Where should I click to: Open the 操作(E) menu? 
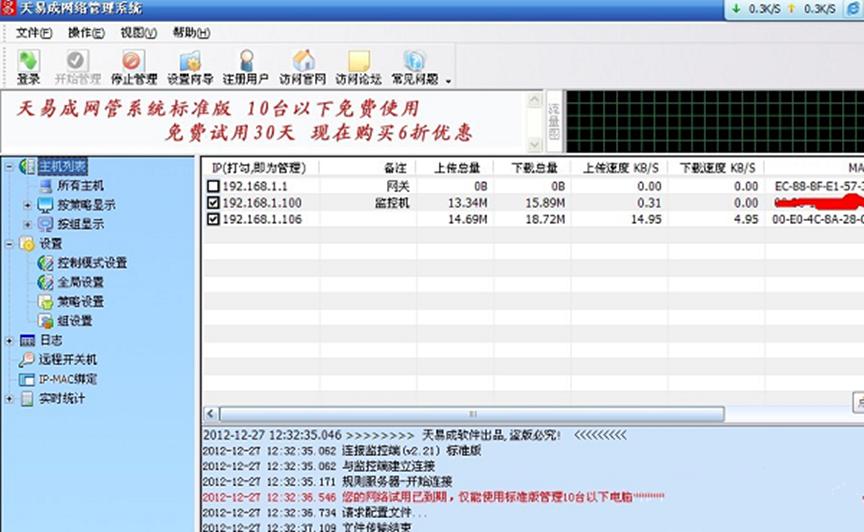[x=86, y=33]
